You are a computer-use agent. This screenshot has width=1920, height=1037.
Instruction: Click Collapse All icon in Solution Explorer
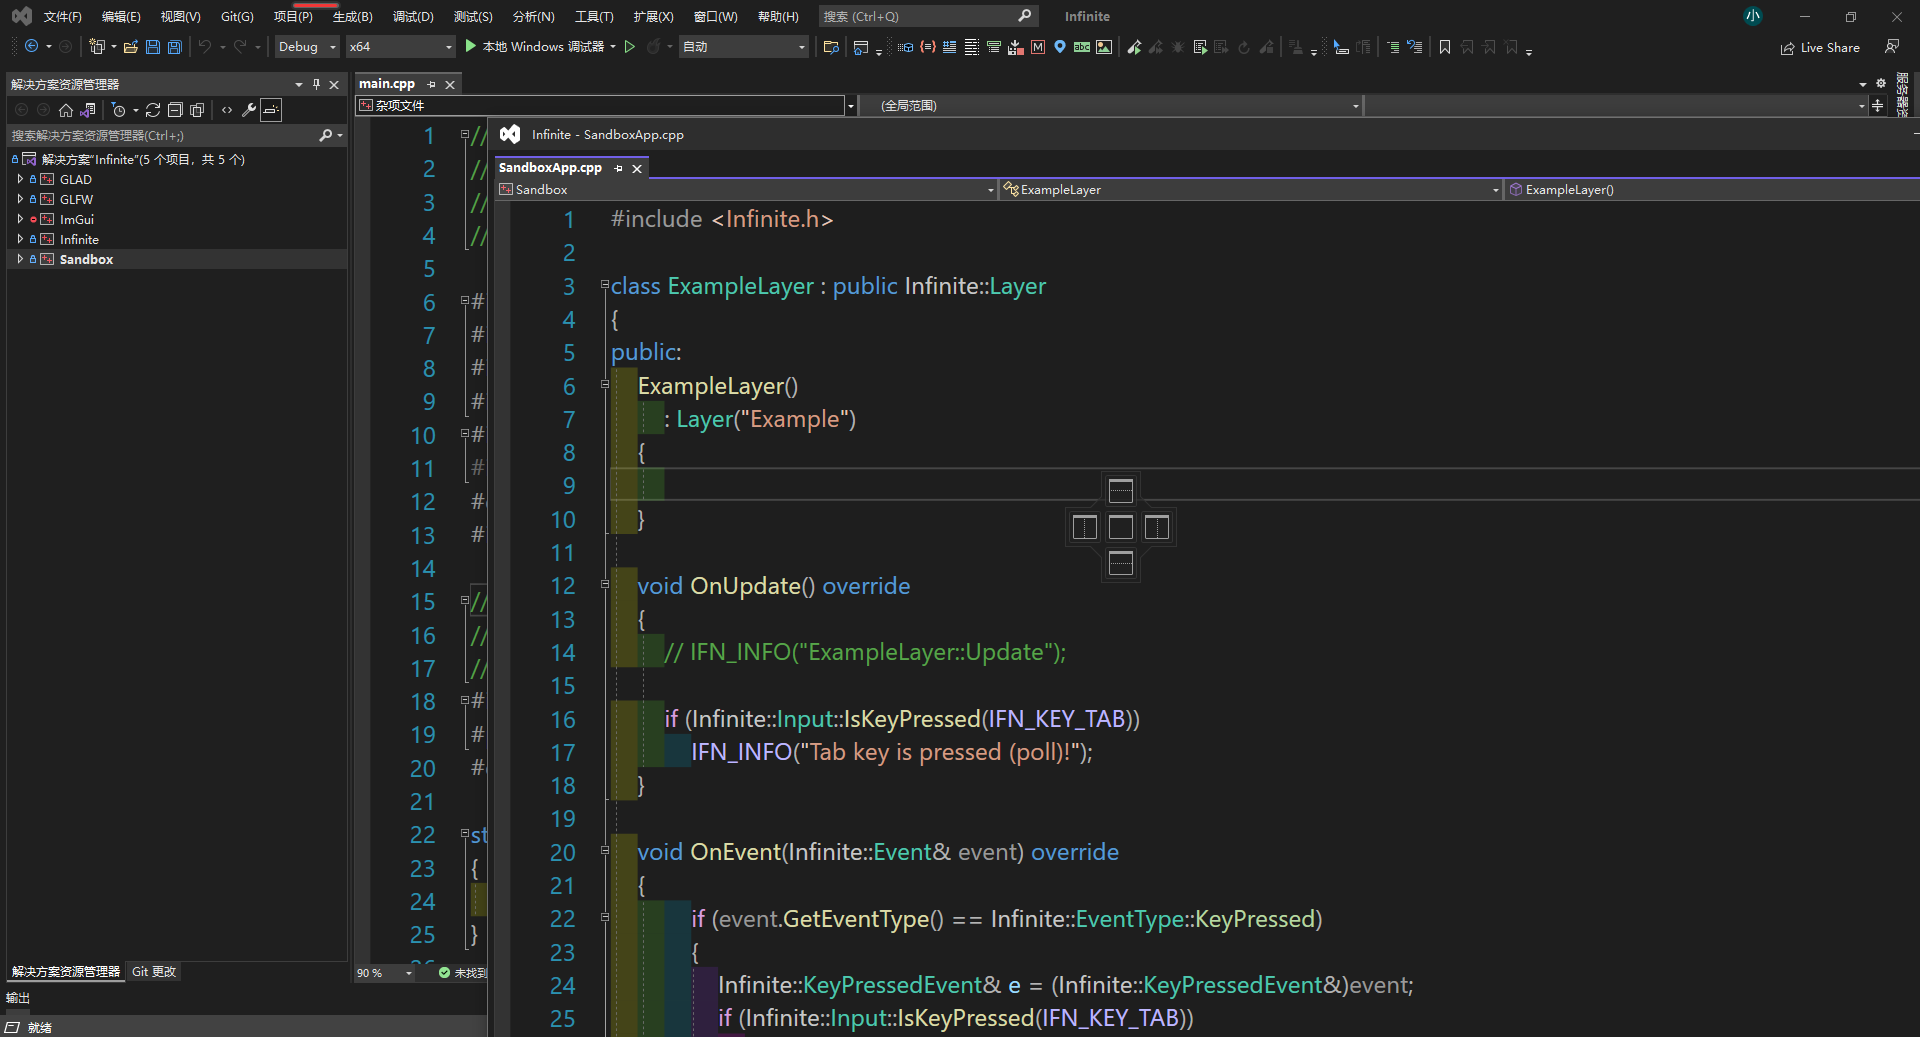(175, 110)
